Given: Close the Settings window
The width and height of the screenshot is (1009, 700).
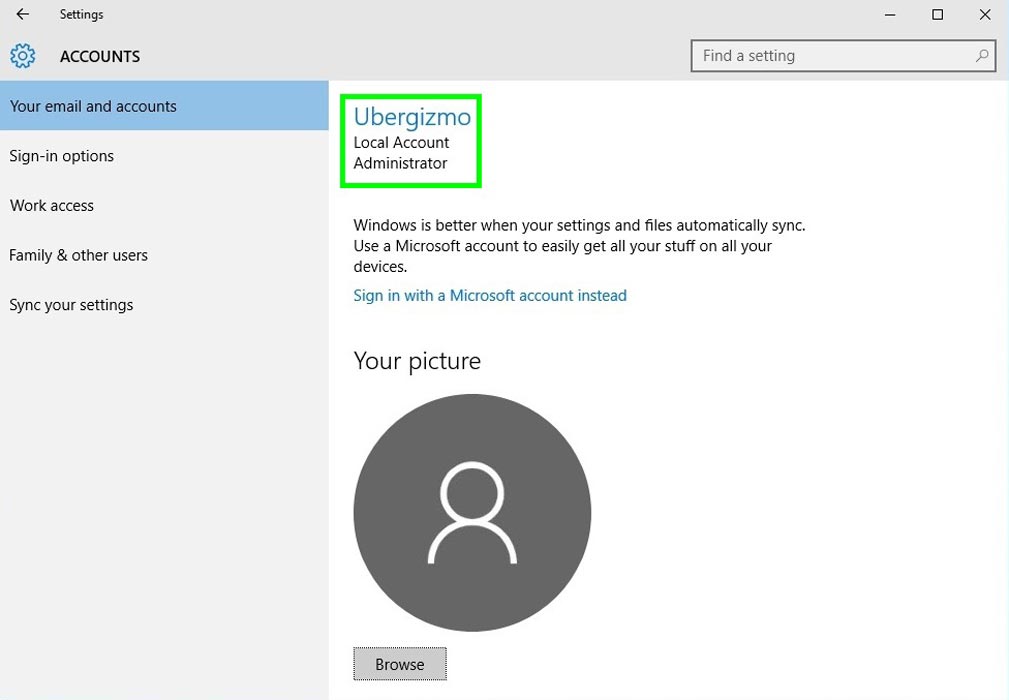Looking at the screenshot, I should point(984,15).
